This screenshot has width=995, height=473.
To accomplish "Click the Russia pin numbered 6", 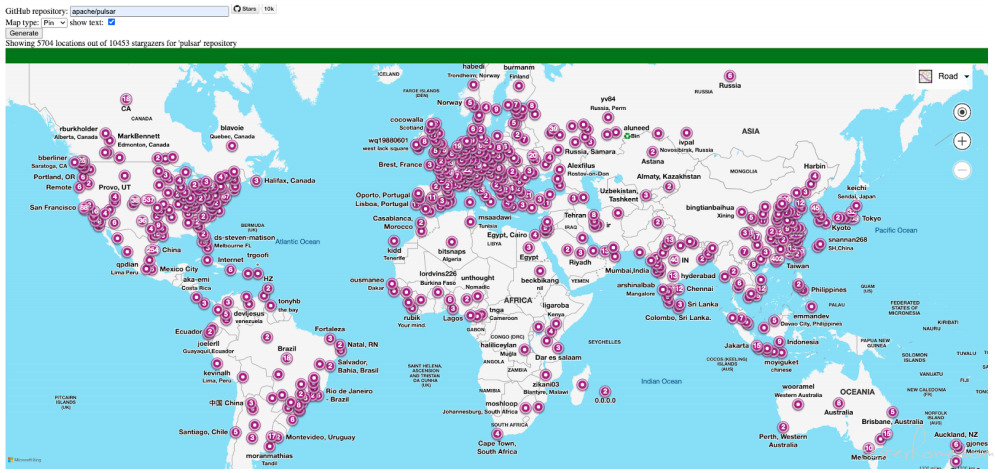I will point(729,76).
